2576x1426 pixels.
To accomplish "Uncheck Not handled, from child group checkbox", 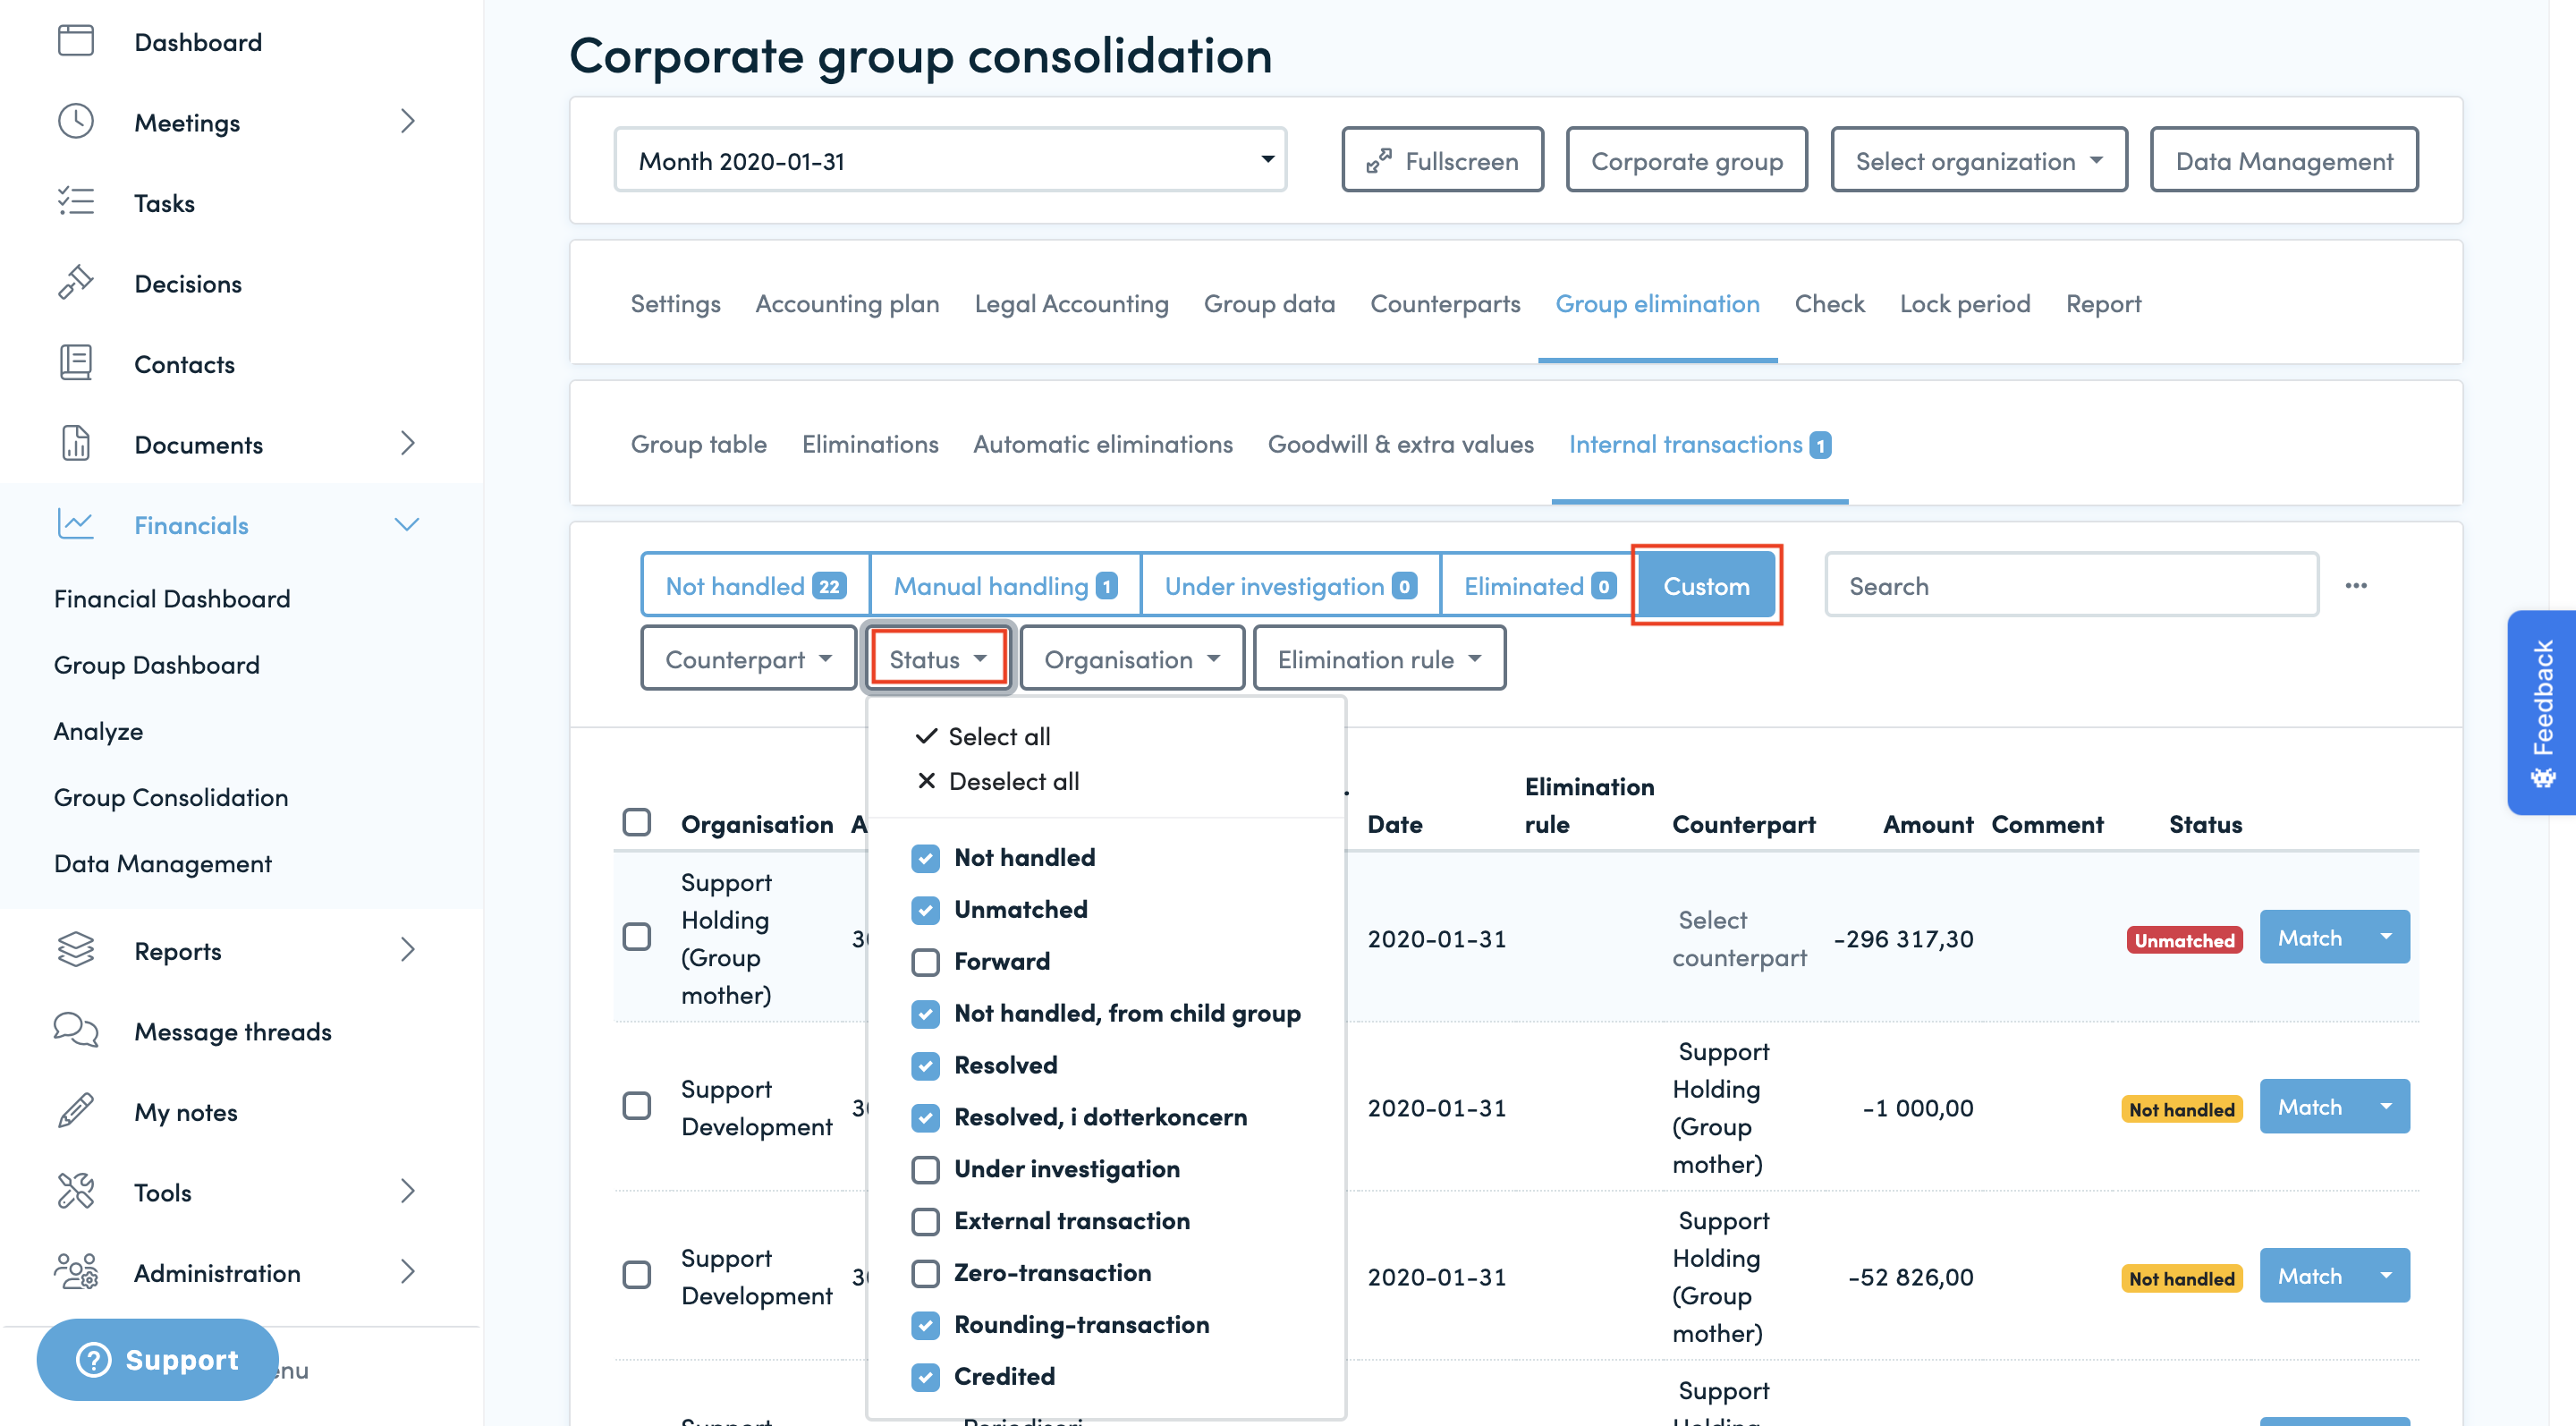I will coord(926,1014).
